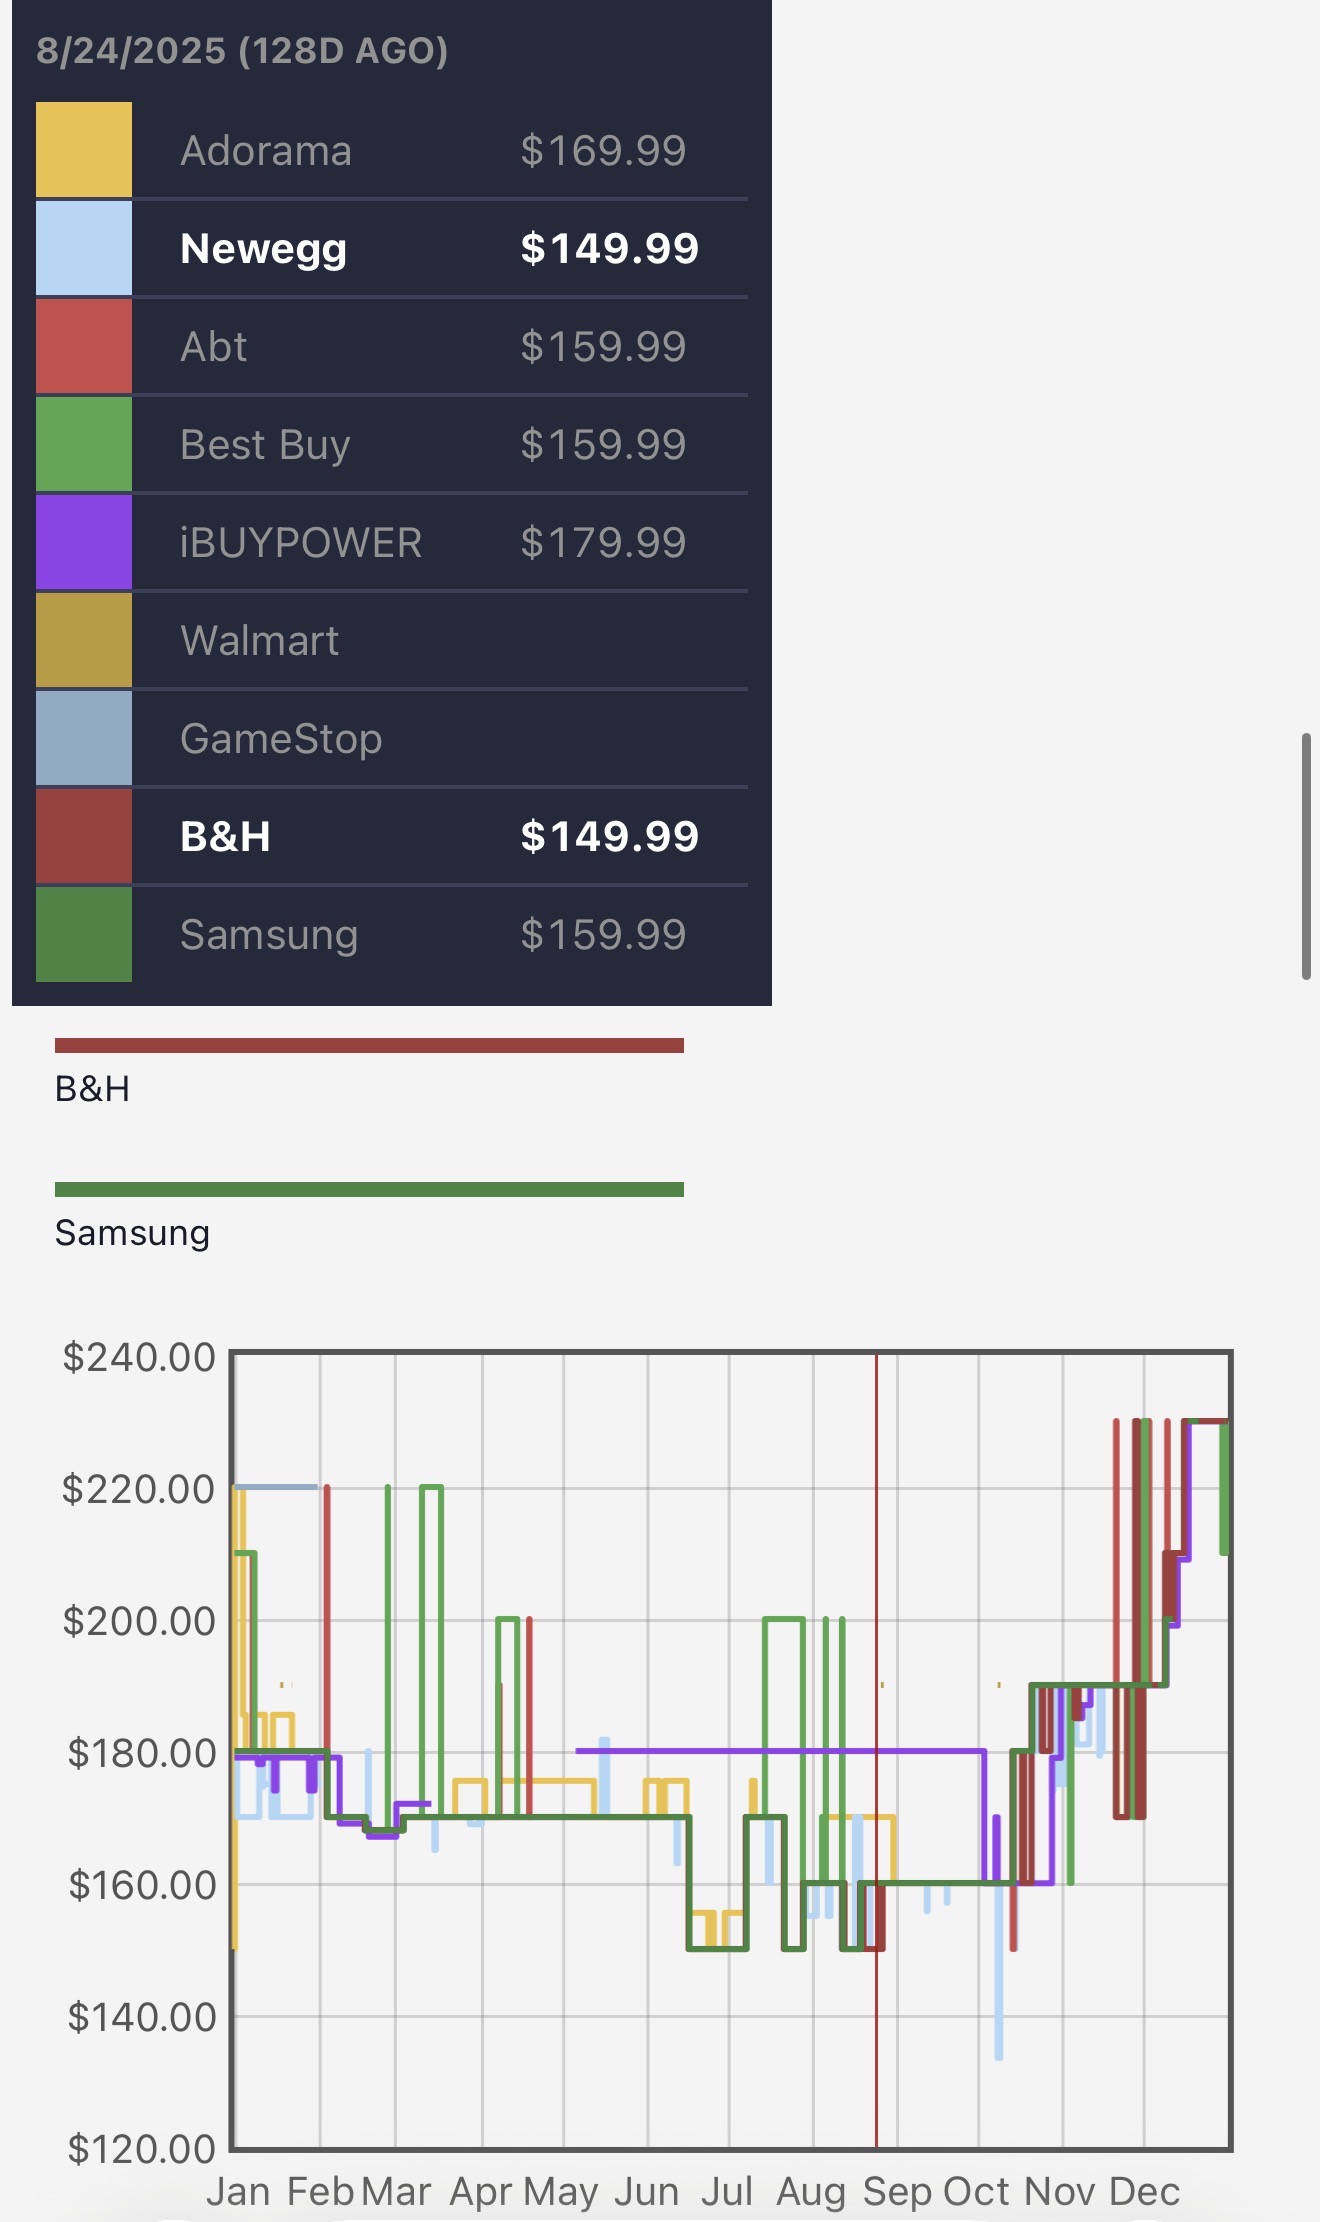Tap the Sep month label

tap(898, 2192)
